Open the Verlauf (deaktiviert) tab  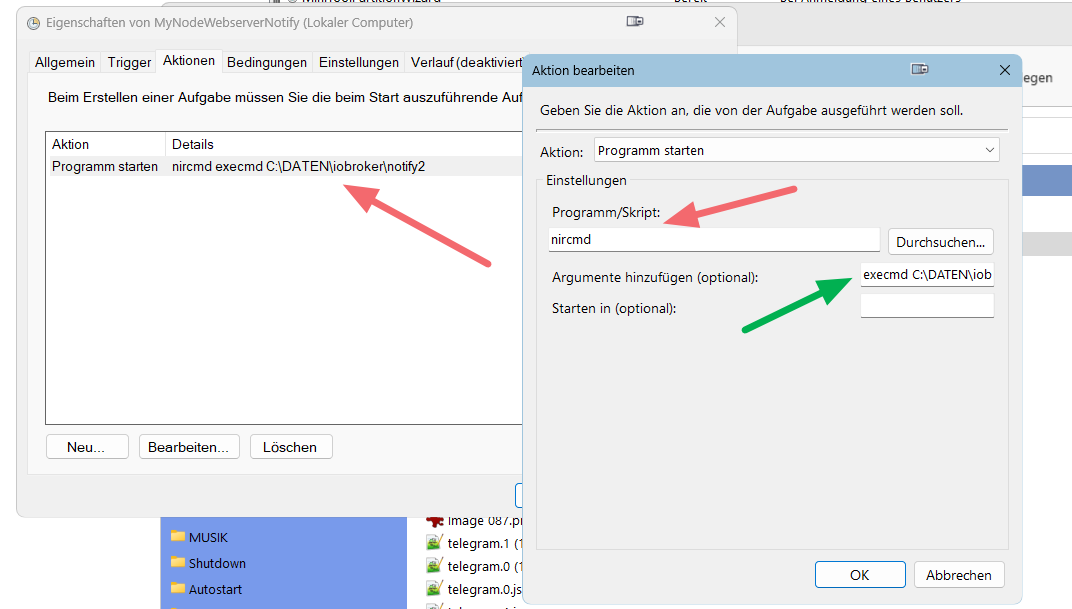pyautogui.click(x=466, y=62)
